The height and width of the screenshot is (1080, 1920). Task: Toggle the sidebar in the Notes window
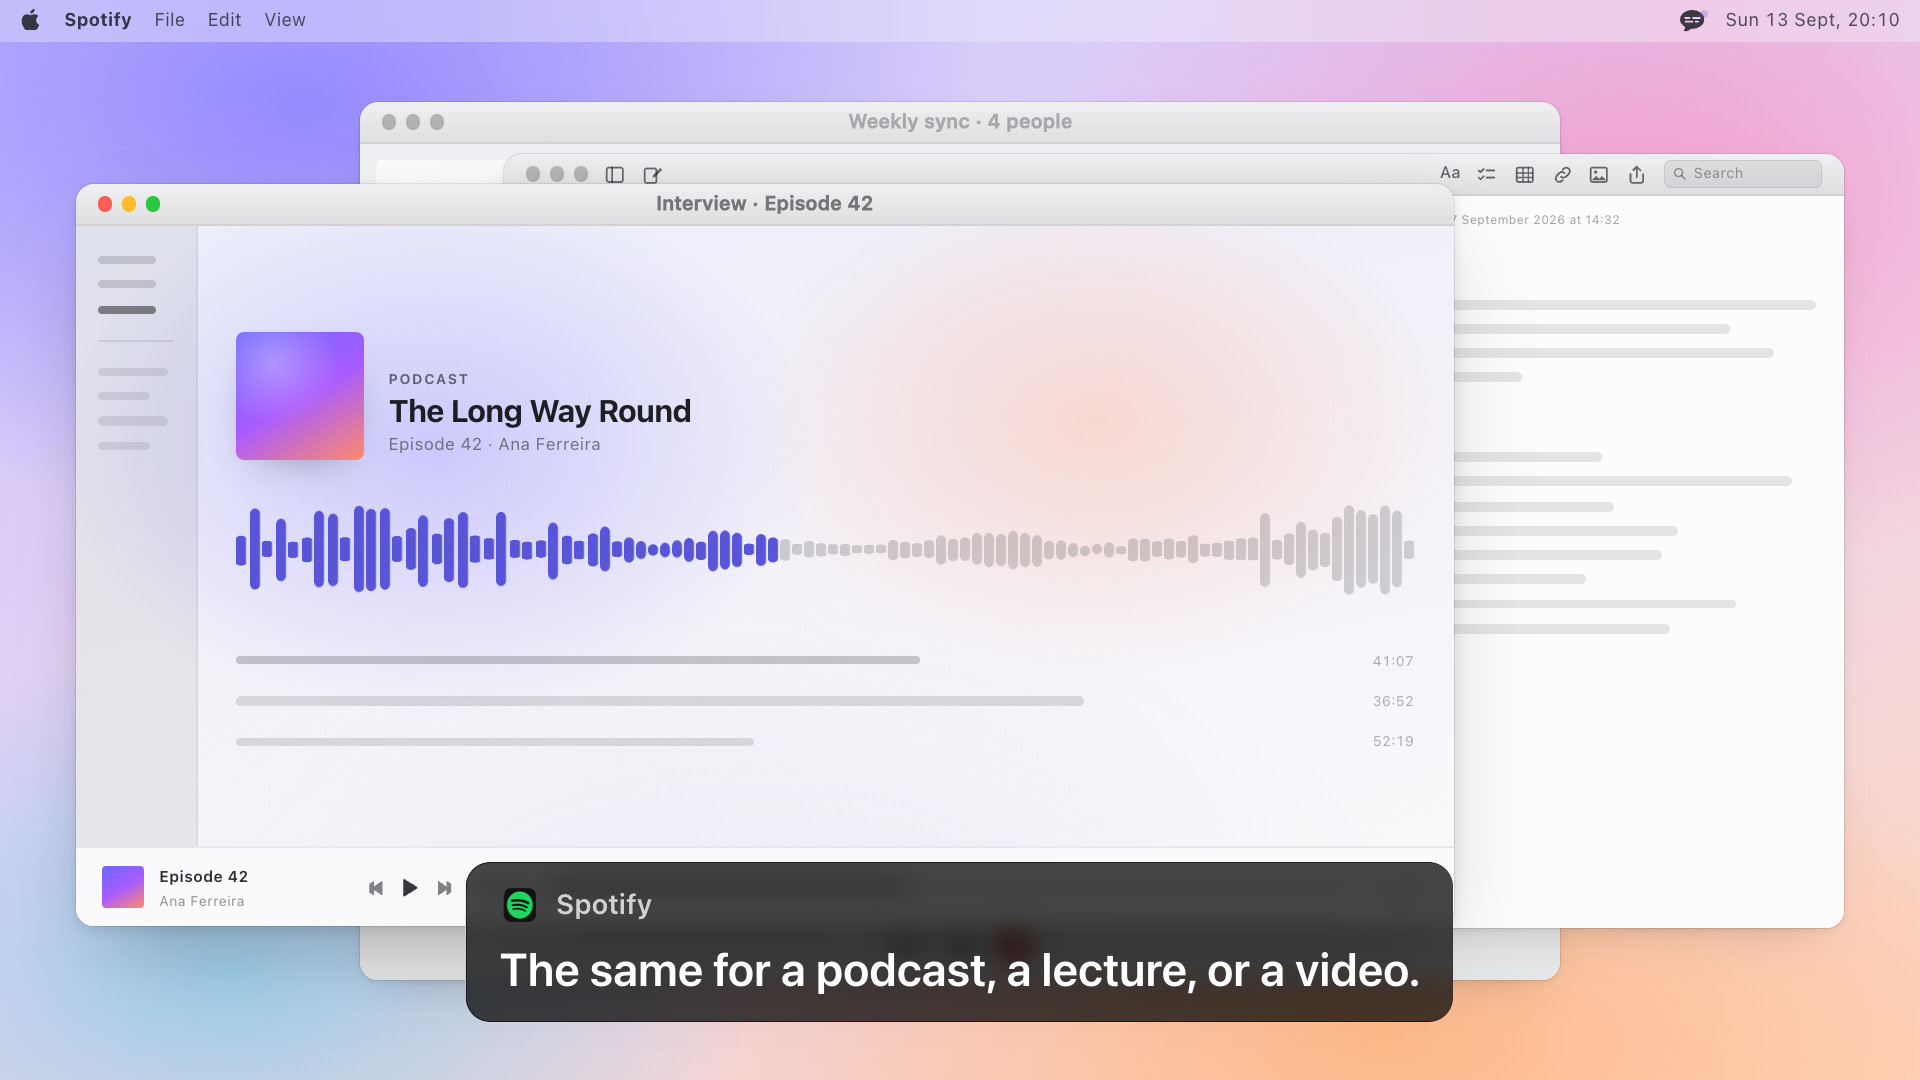click(x=615, y=175)
